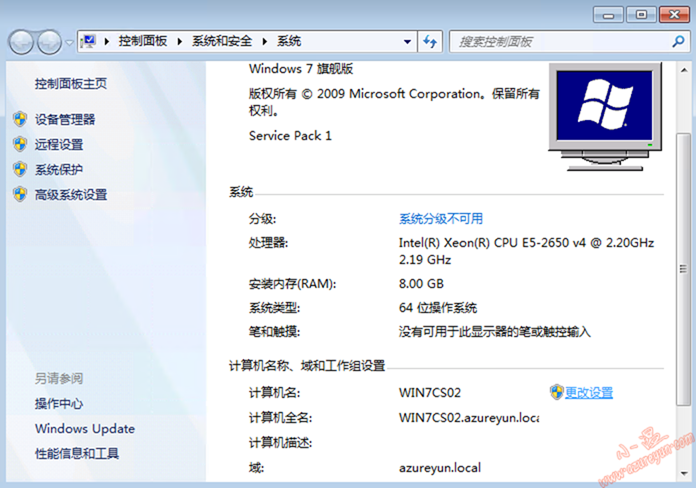Open the address bar history dropdown
The image size is (696, 488).
point(407,42)
